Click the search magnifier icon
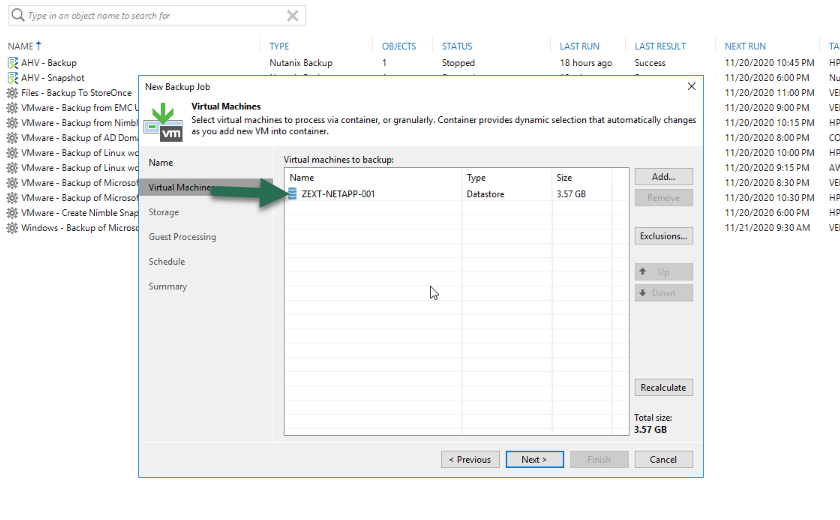 coord(18,15)
